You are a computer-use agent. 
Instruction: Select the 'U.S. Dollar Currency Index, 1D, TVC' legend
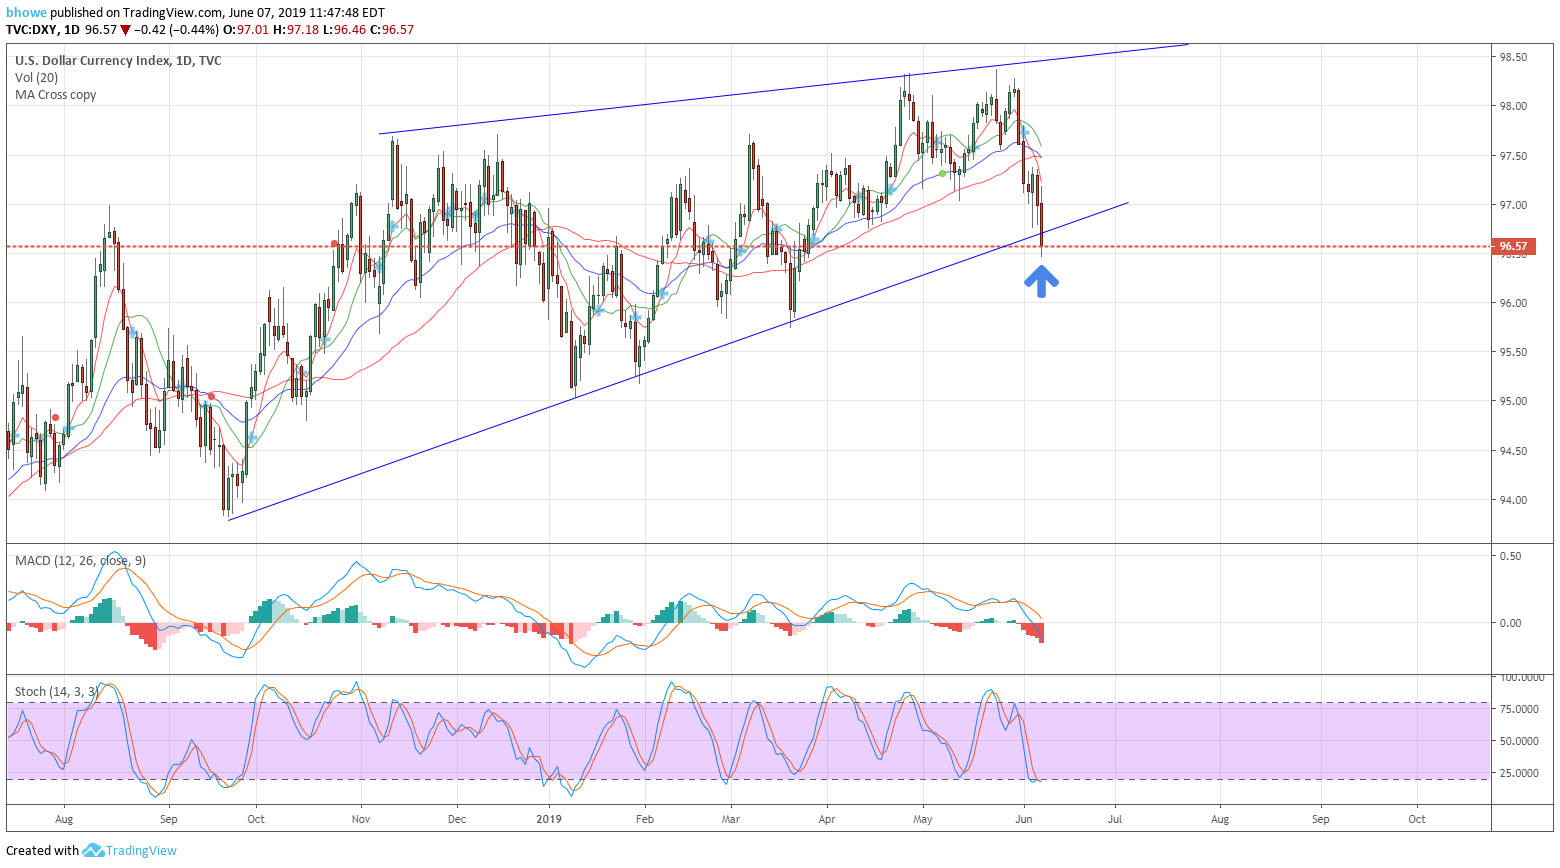point(118,60)
